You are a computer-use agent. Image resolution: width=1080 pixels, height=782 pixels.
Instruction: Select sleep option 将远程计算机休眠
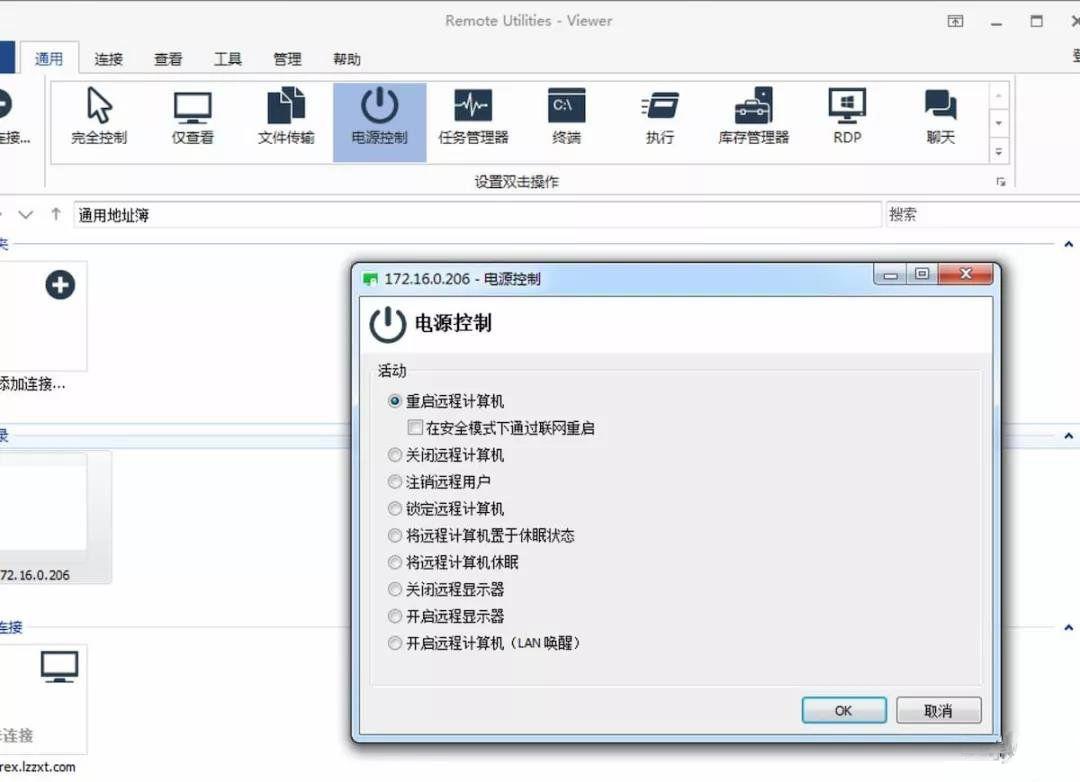click(395, 562)
